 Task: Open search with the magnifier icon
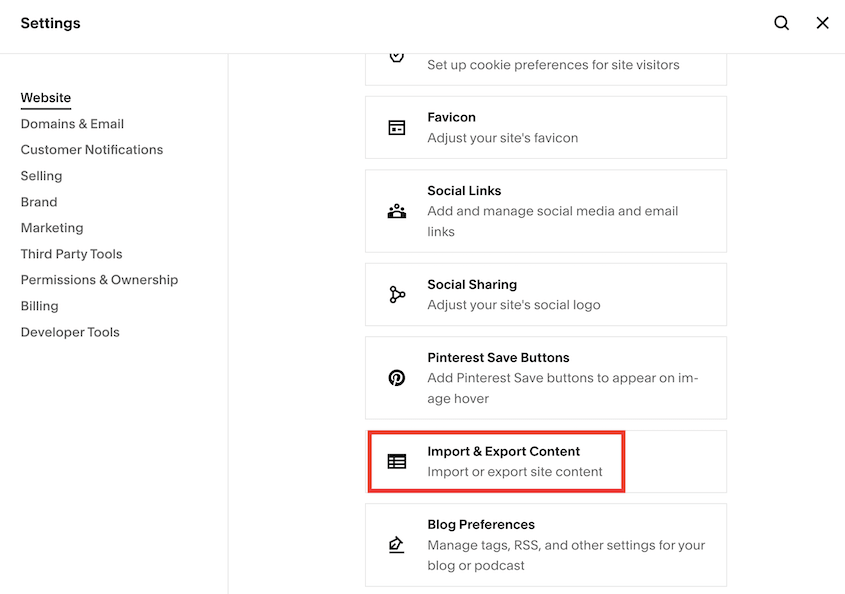click(x=781, y=22)
